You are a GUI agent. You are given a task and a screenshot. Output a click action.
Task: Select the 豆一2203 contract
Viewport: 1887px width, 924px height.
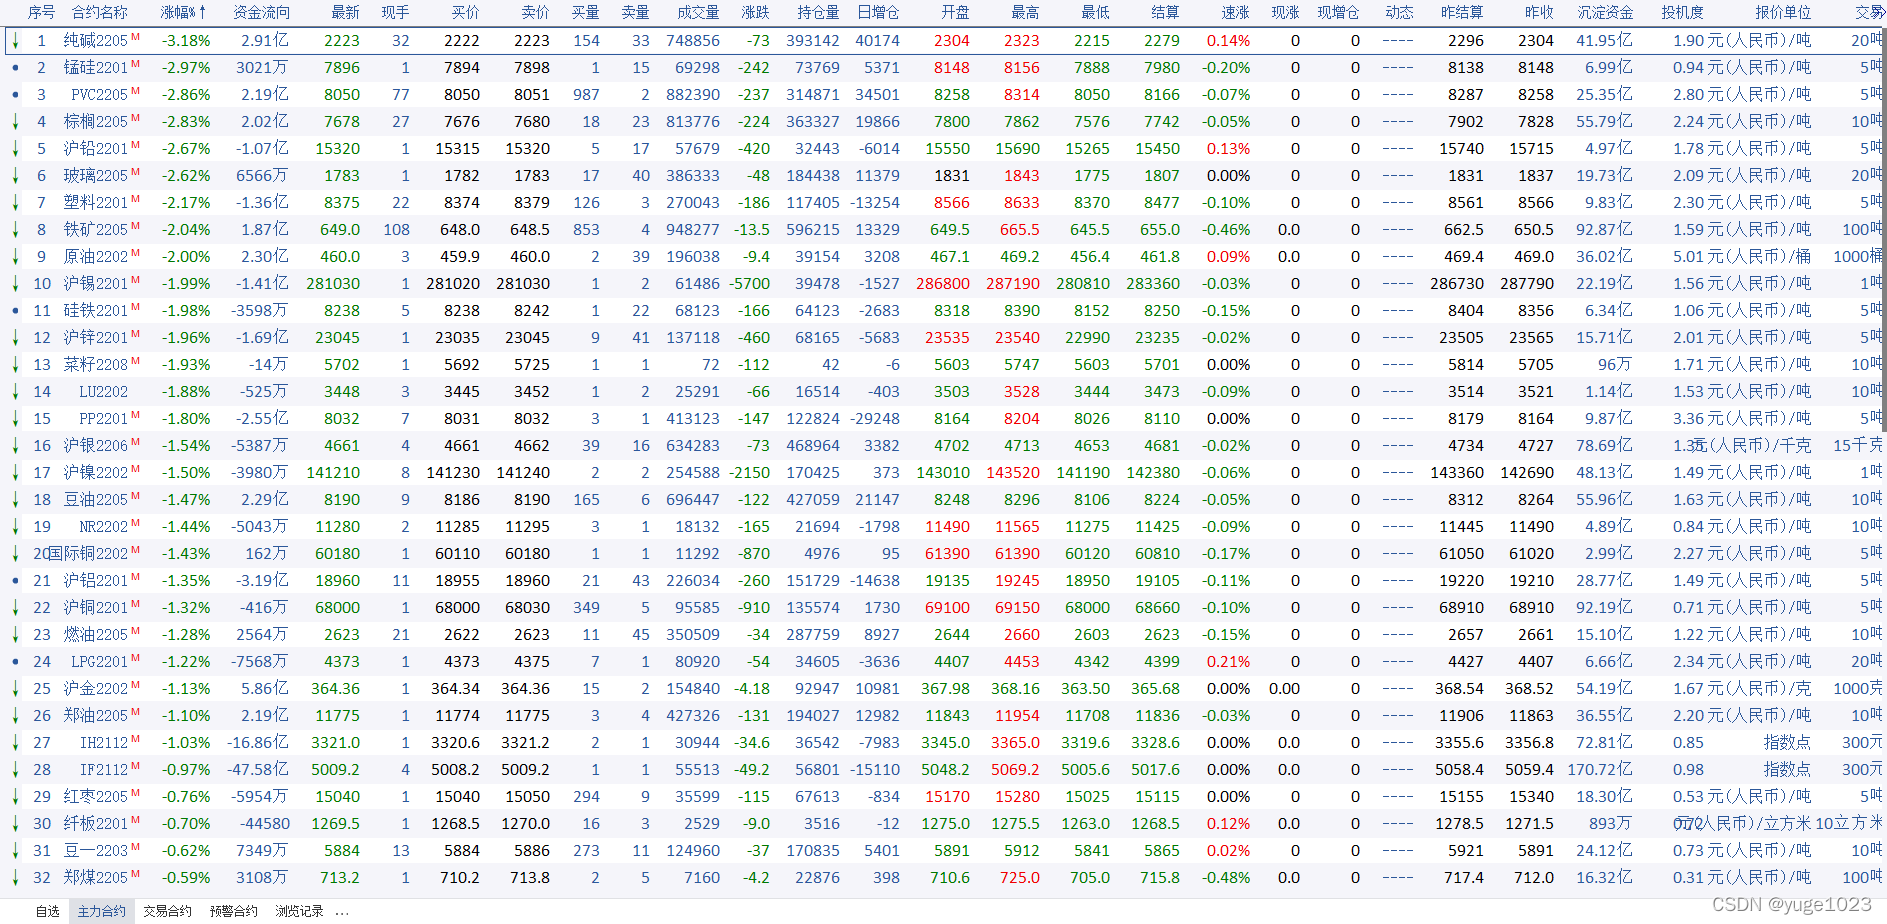point(96,850)
